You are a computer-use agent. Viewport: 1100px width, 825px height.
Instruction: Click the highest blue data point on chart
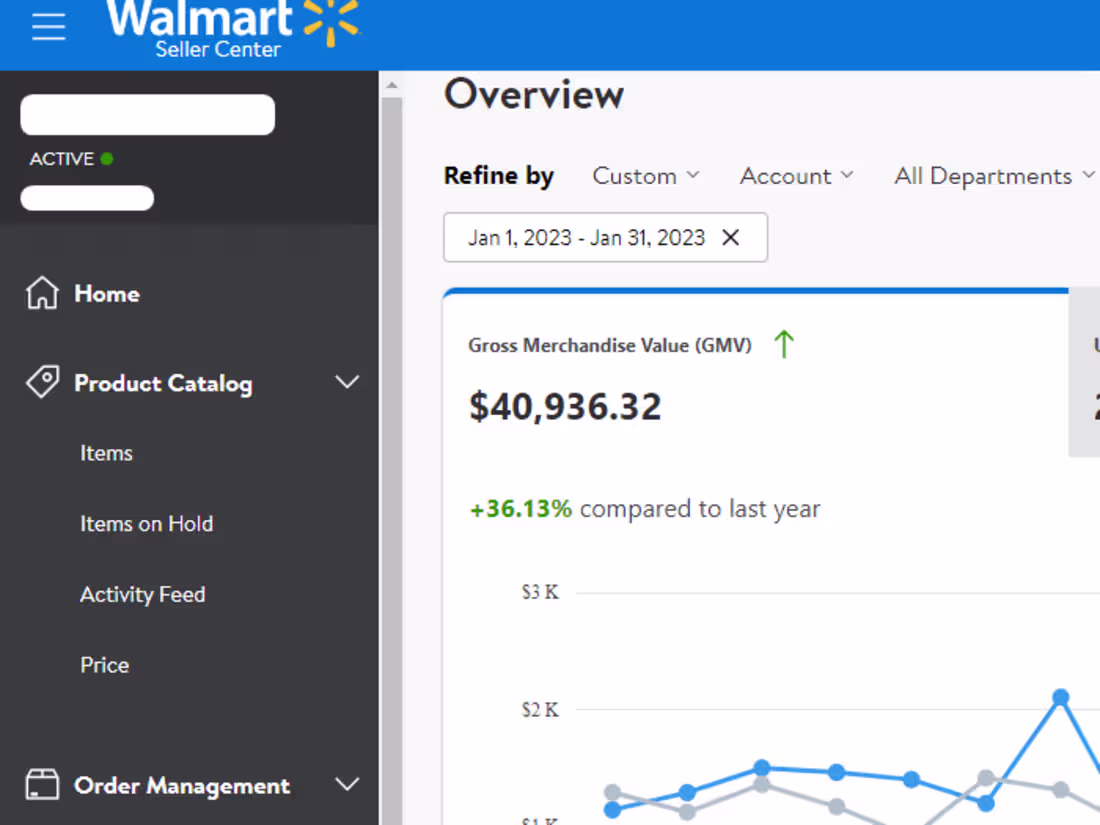(x=1059, y=696)
